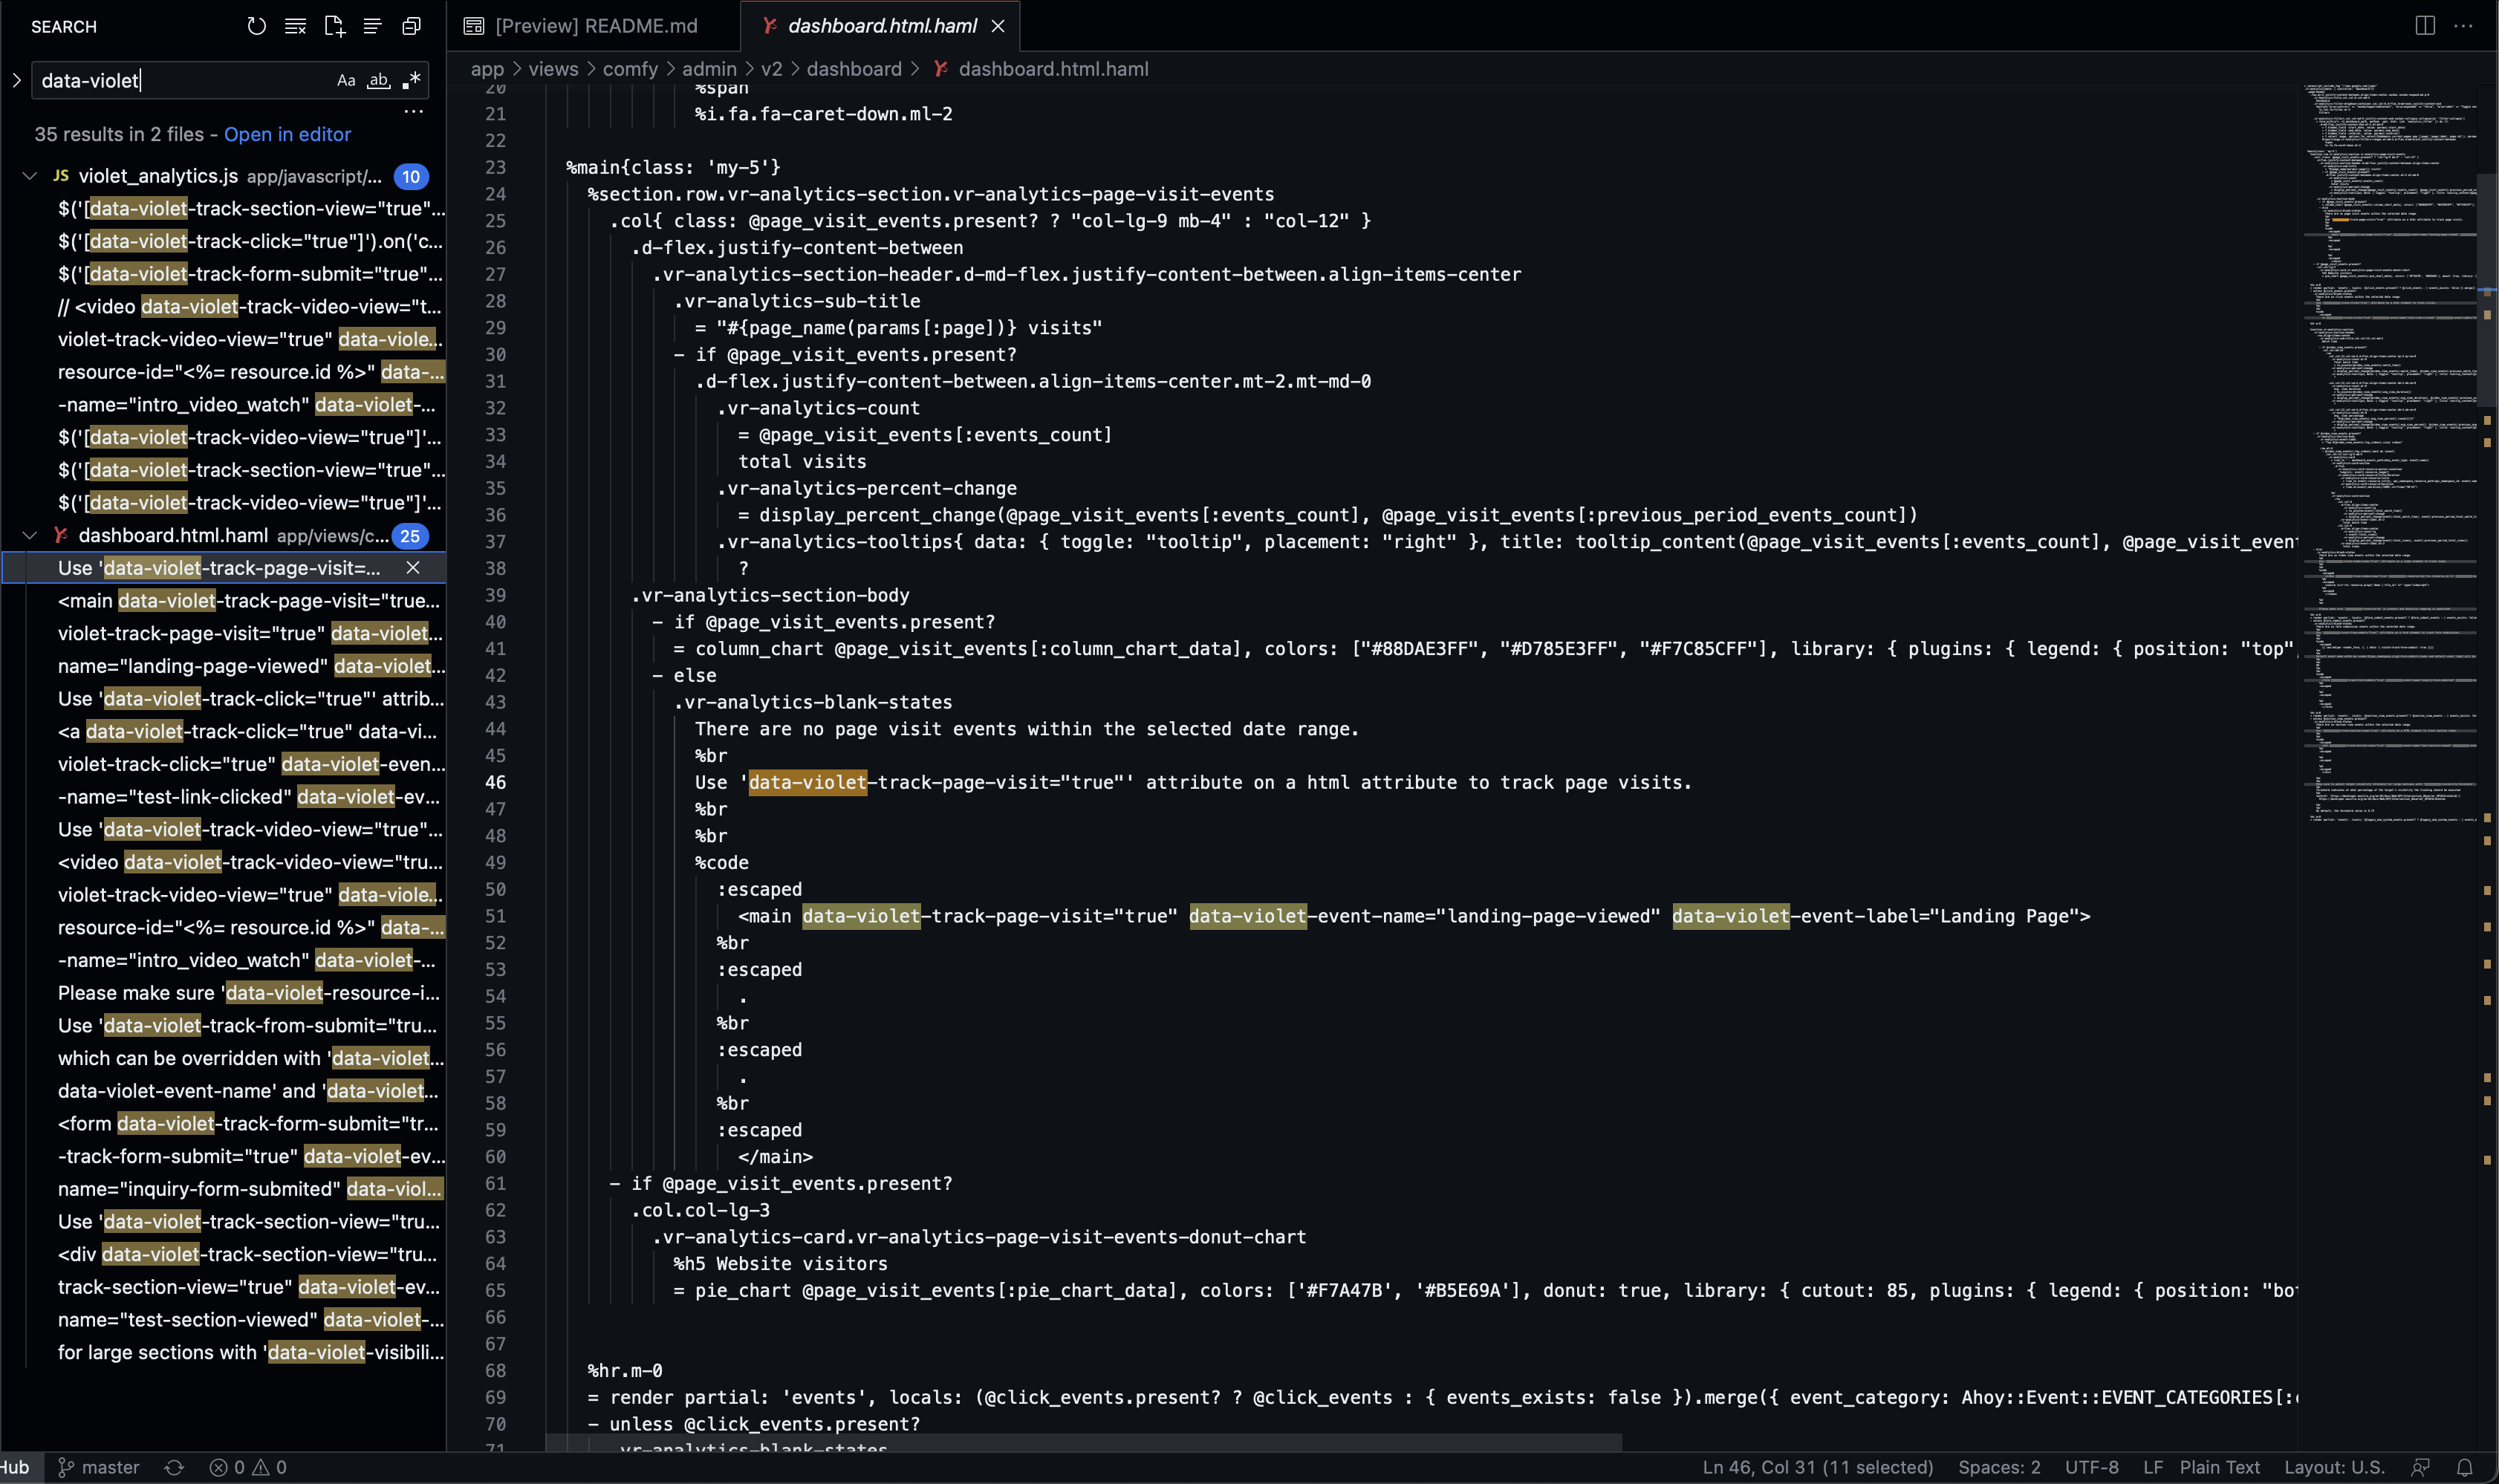Image resolution: width=2499 pixels, height=1484 pixels.
Task: Collapse the violet_analytics.js results group
Action: [28, 176]
